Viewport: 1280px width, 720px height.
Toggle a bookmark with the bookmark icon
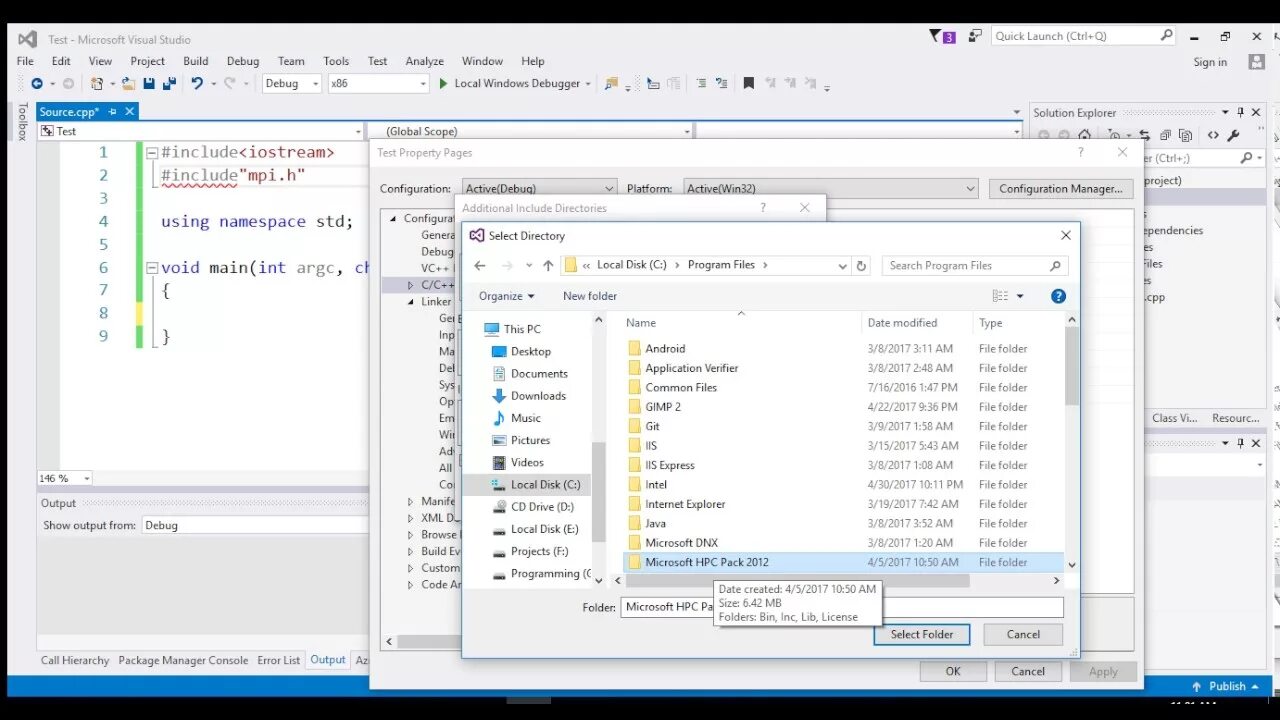(x=748, y=84)
